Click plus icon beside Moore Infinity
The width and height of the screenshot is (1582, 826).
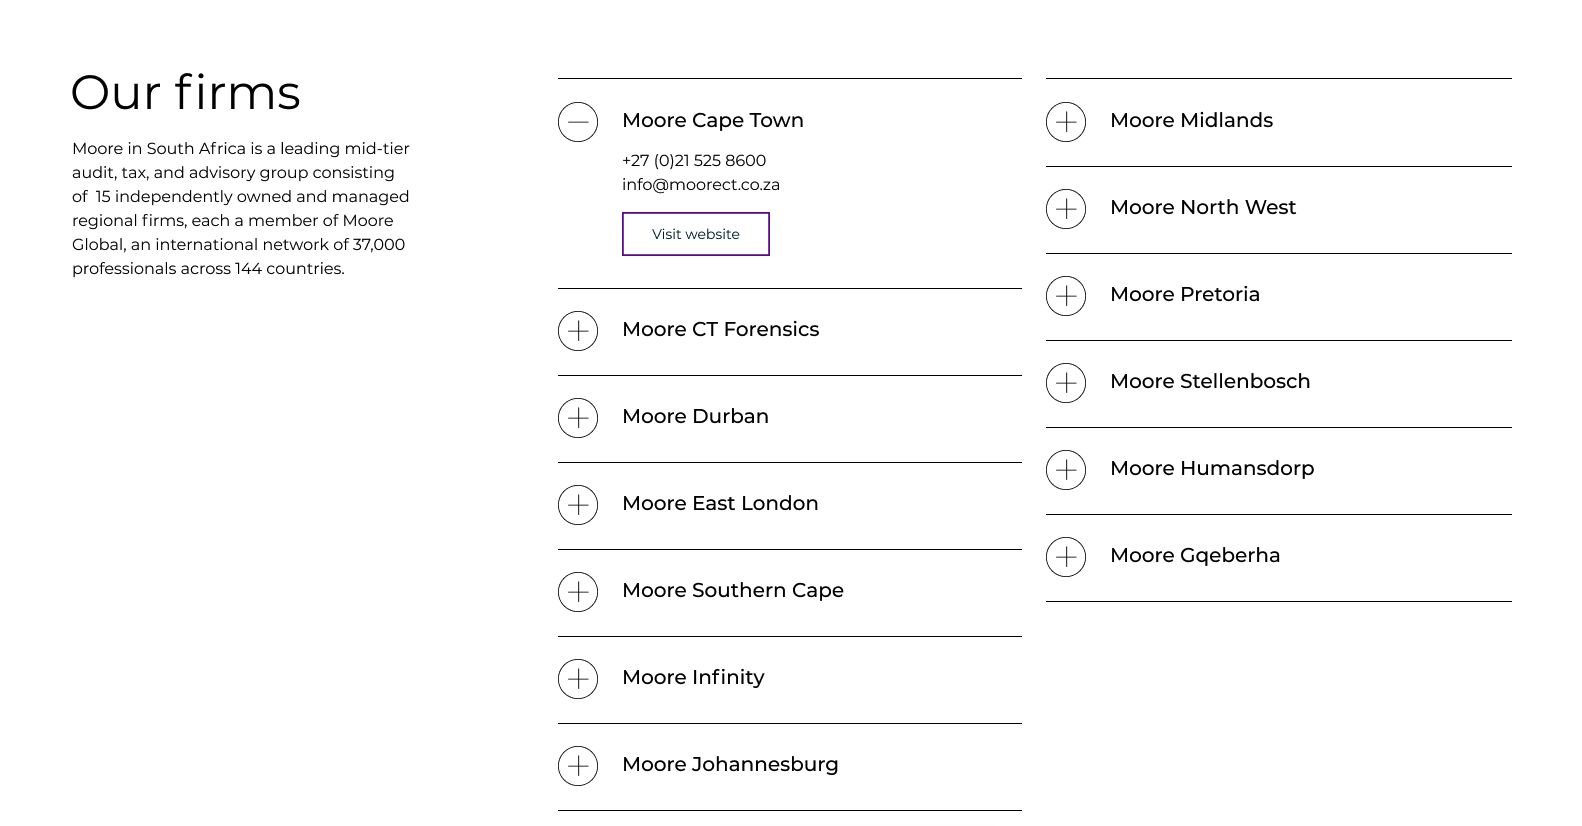point(578,679)
